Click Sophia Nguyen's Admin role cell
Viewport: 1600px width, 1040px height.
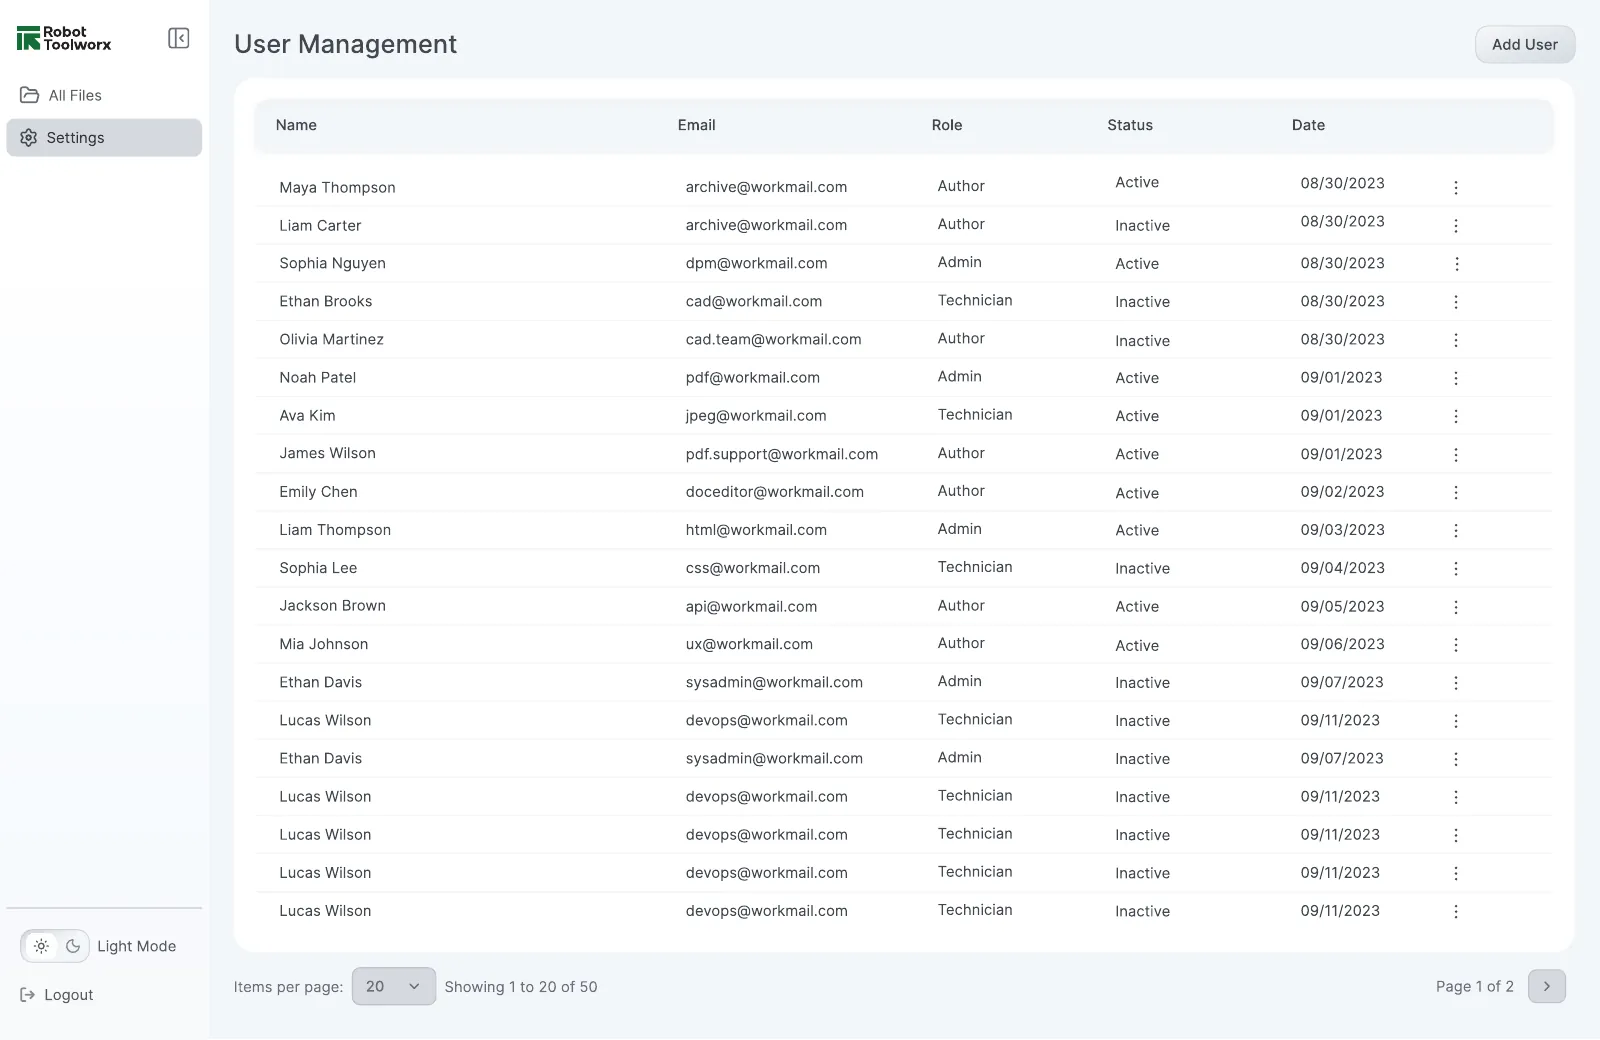pos(959,262)
